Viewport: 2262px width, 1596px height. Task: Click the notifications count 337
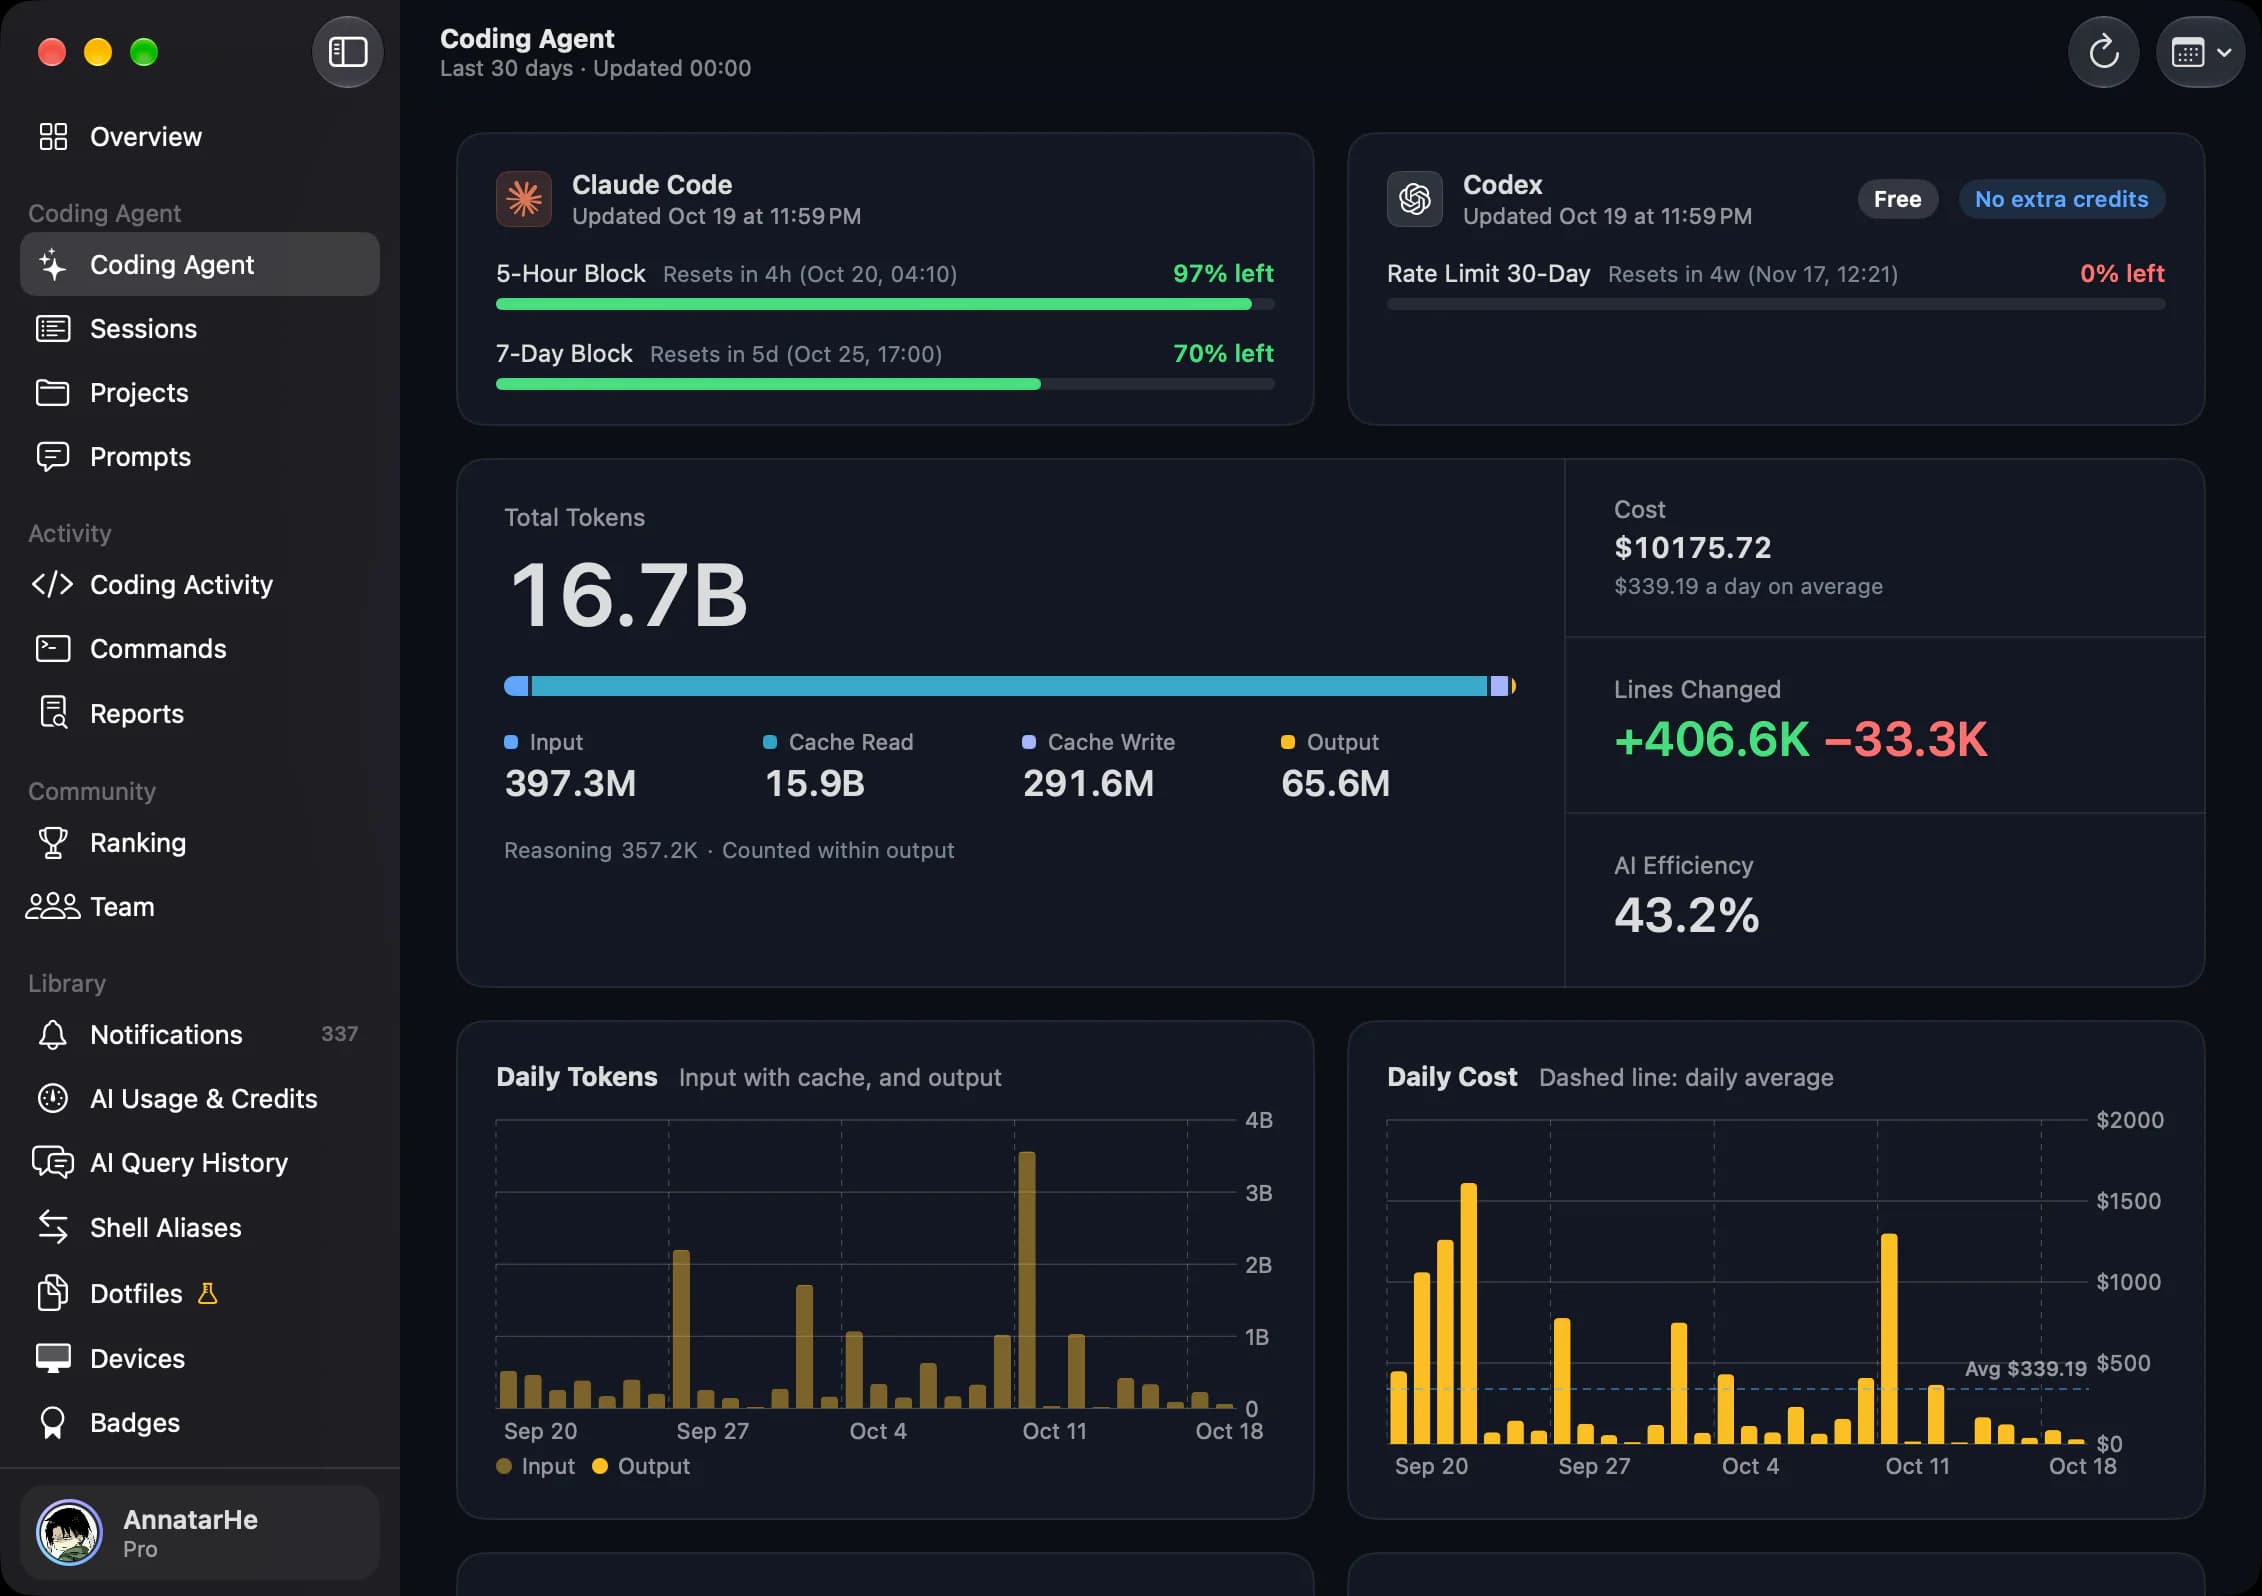339,1034
